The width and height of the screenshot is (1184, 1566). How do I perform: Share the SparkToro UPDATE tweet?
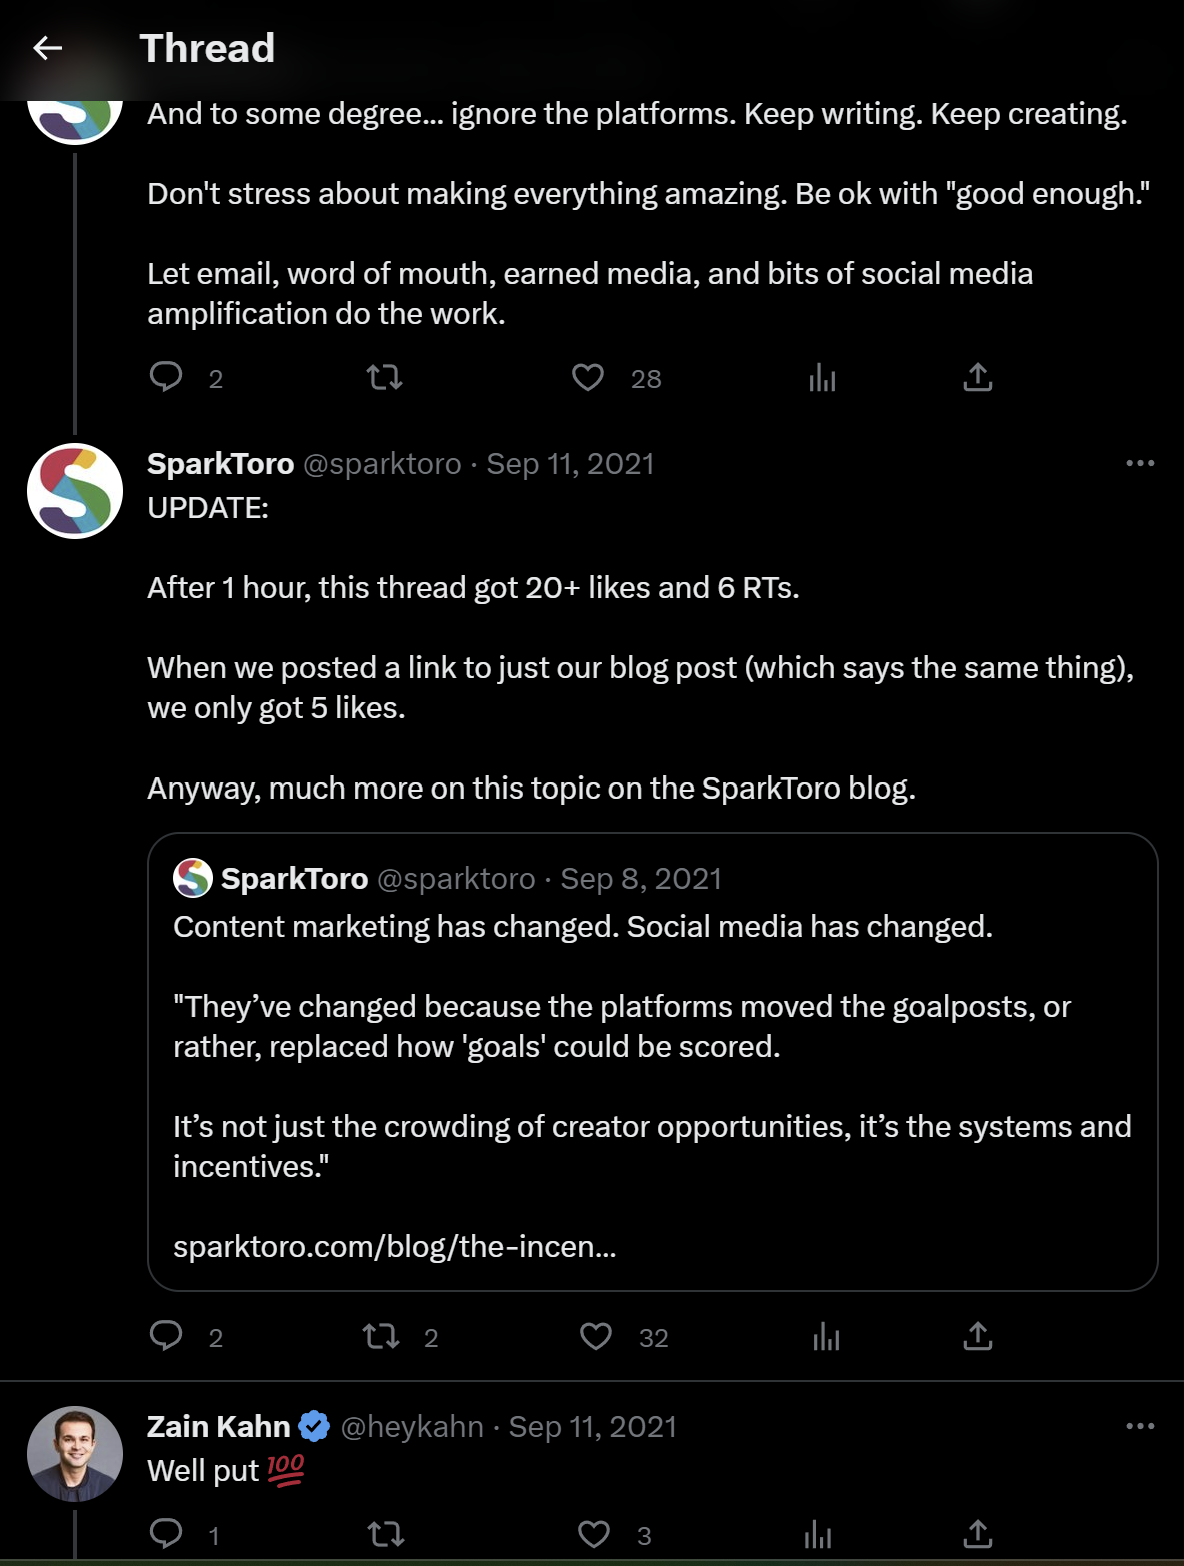[977, 1336]
